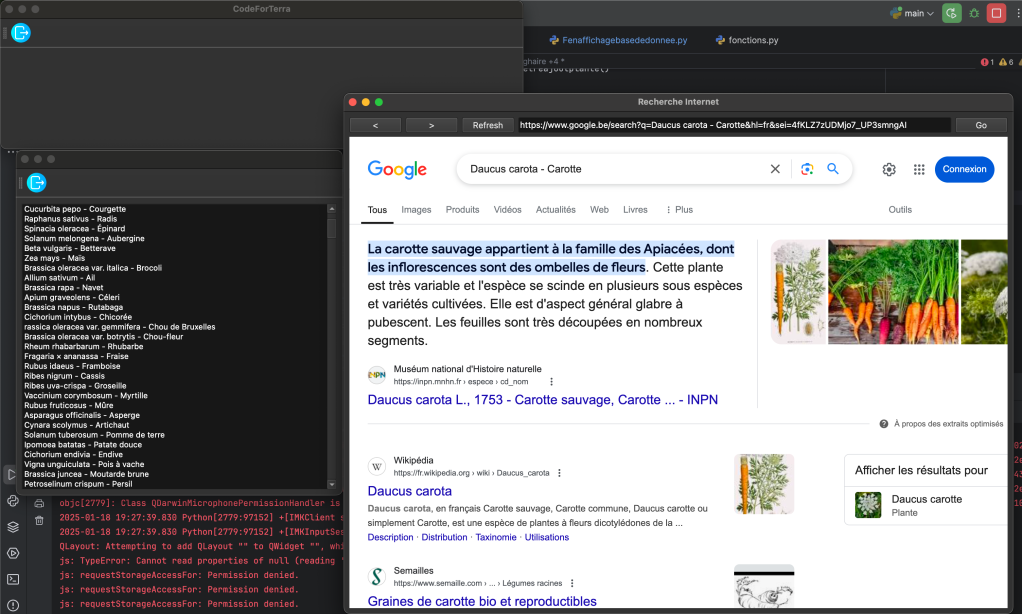Go forward with the > button
The width and height of the screenshot is (1022, 614).
point(431,125)
